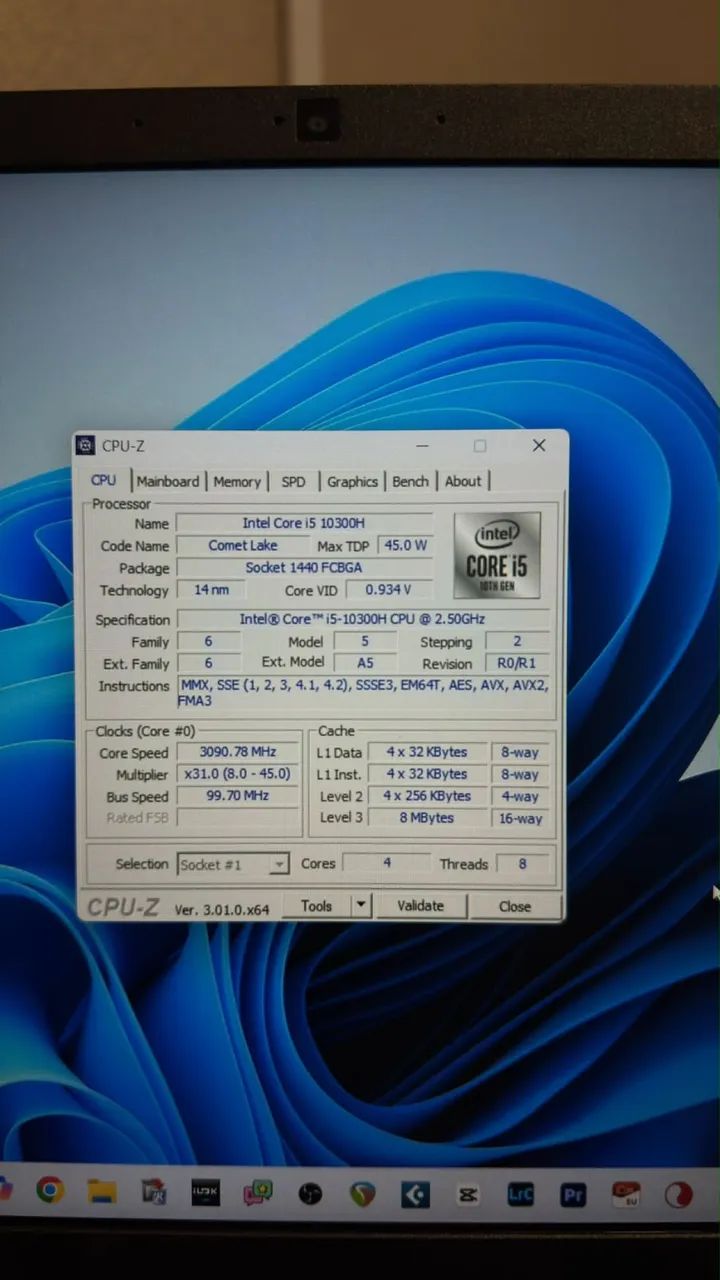Open the pink chat bubbles taskbar icon
The image size is (720, 1280).
(x=258, y=1192)
